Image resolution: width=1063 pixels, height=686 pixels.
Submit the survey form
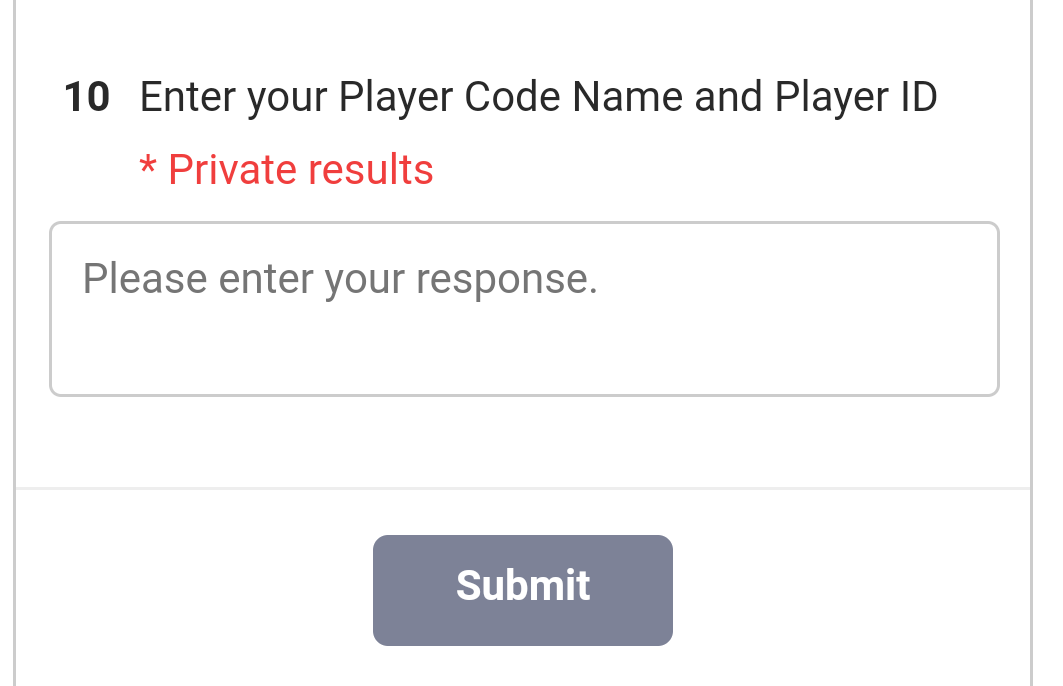[522, 590]
